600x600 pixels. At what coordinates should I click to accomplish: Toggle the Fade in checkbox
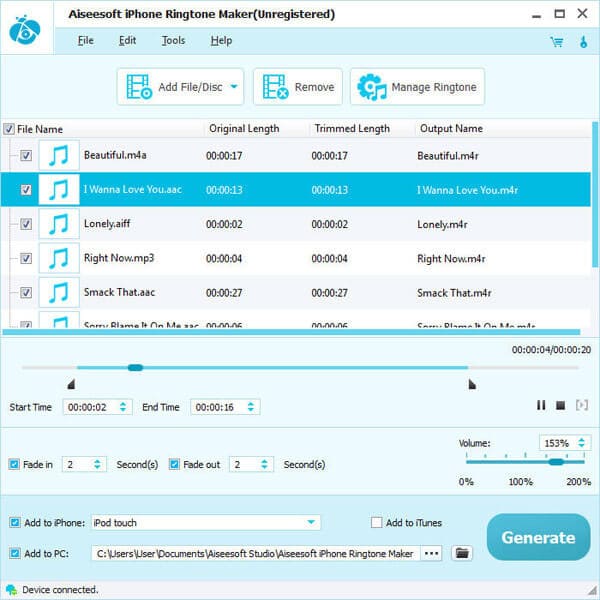click(13, 464)
